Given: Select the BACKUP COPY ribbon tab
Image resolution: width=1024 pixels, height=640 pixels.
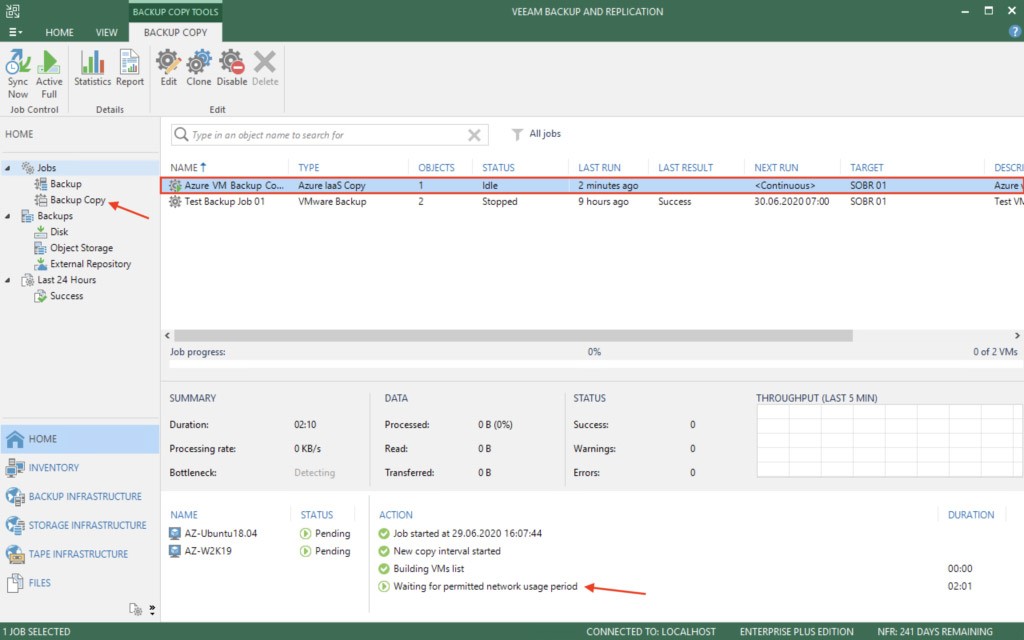Looking at the screenshot, I should click(x=175, y=32).
